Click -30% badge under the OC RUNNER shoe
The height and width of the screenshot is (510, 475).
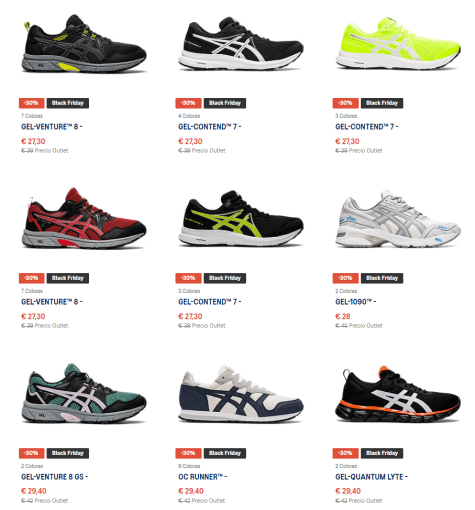tap(188, 453)
